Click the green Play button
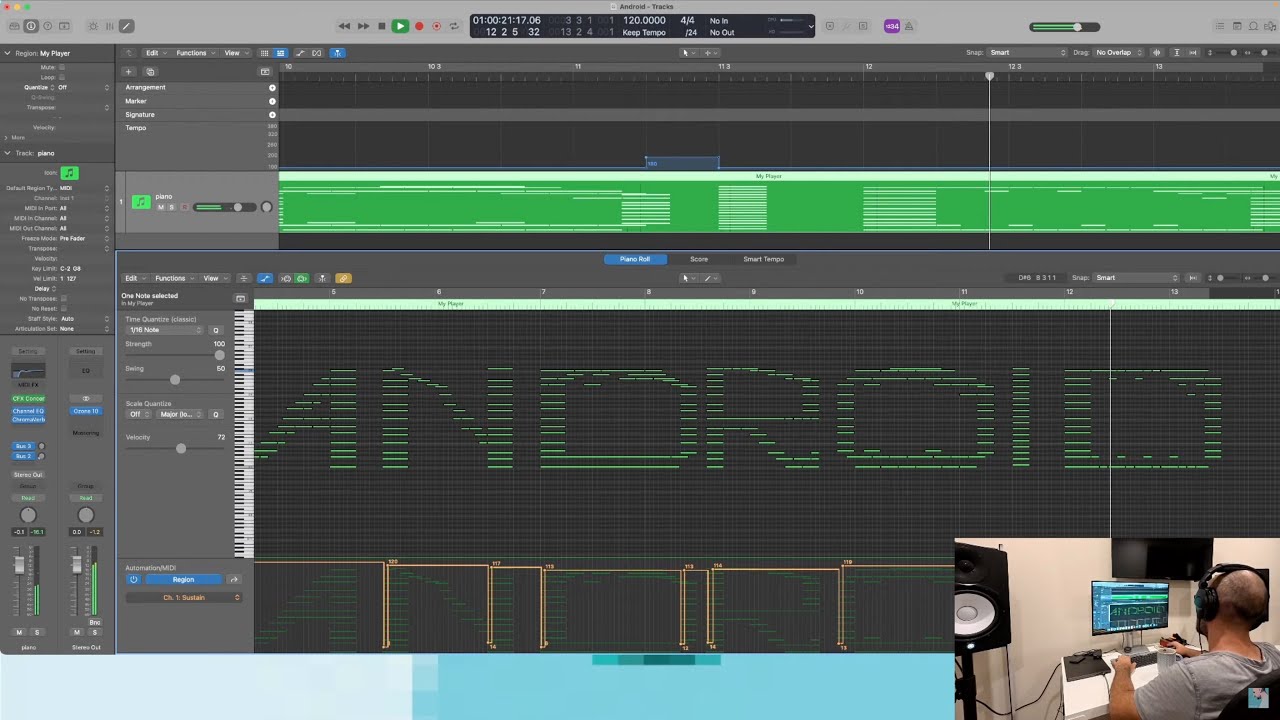Image resolution: width=1280 pixels, height=720 pixels. 400,26
